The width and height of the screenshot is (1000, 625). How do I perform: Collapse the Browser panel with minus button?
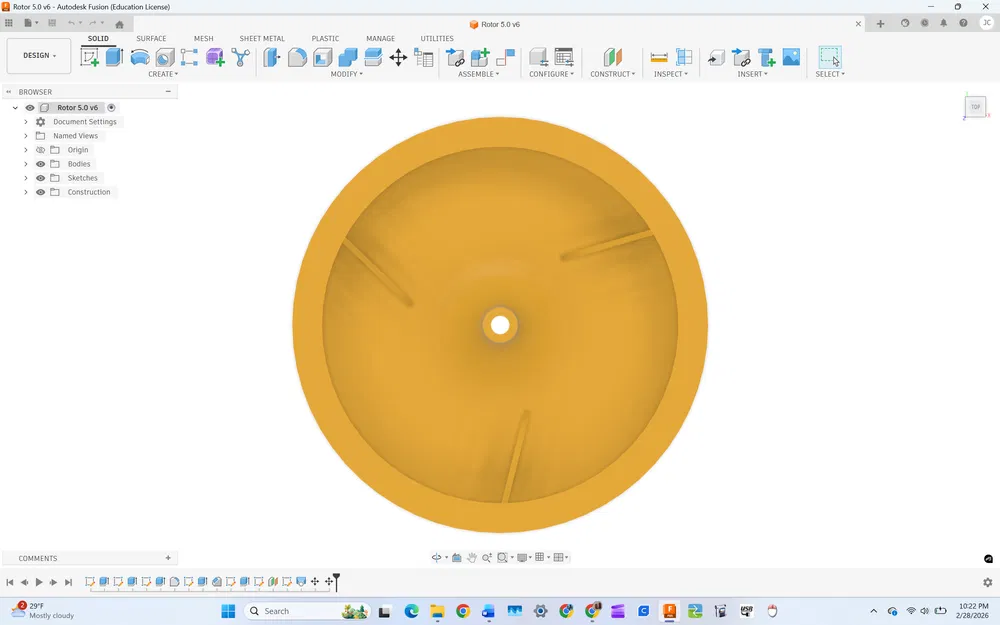[168, 92]
